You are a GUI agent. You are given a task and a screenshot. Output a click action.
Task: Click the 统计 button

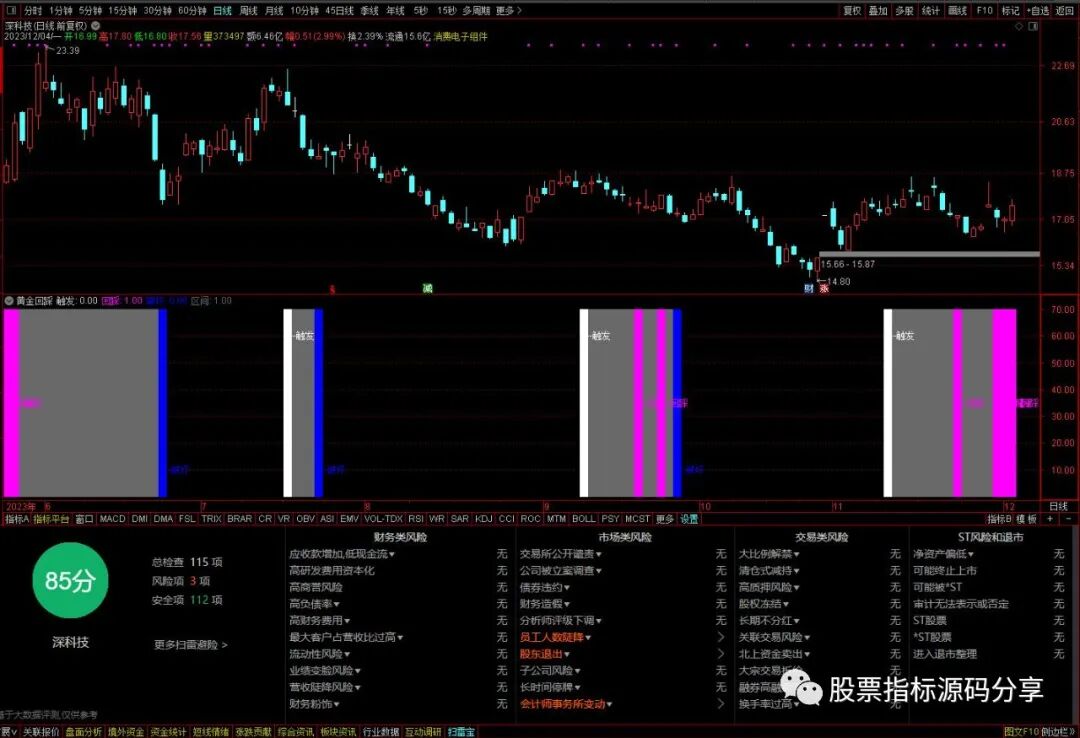(931, 10)
